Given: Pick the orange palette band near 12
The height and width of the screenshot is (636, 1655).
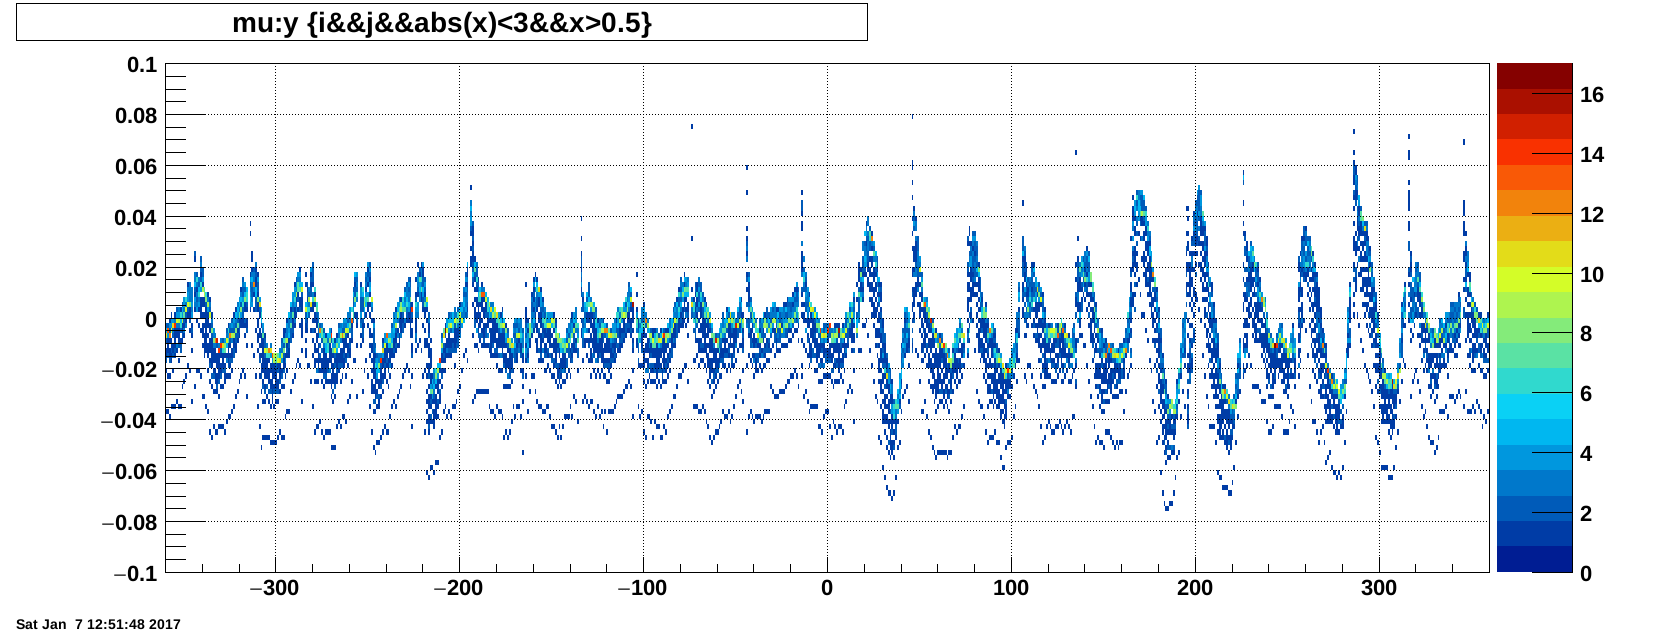Looking at the screenshot, I should (1534, 204).
